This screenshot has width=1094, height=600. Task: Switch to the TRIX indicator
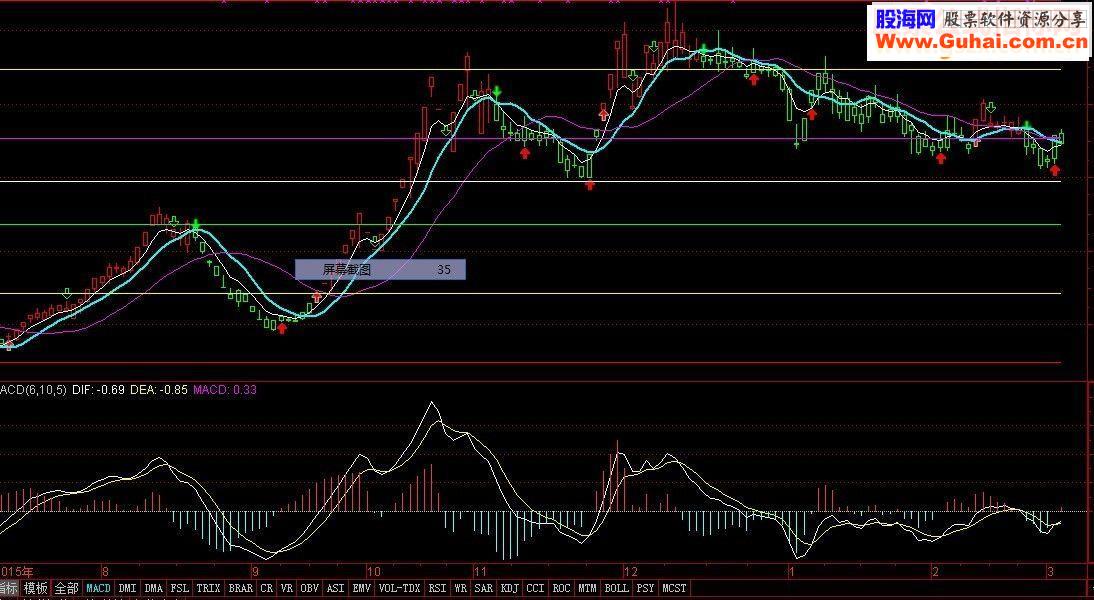click(x=208, y=588)
